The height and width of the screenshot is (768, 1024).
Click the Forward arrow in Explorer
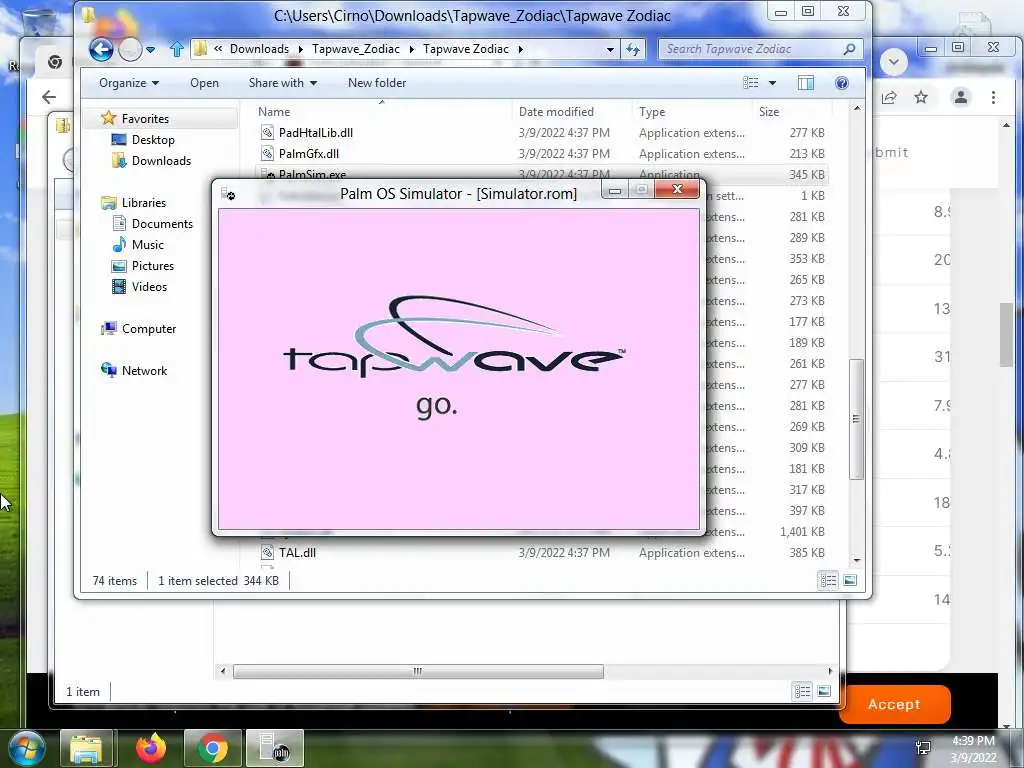pyautogui.click(x=131, y=50)
